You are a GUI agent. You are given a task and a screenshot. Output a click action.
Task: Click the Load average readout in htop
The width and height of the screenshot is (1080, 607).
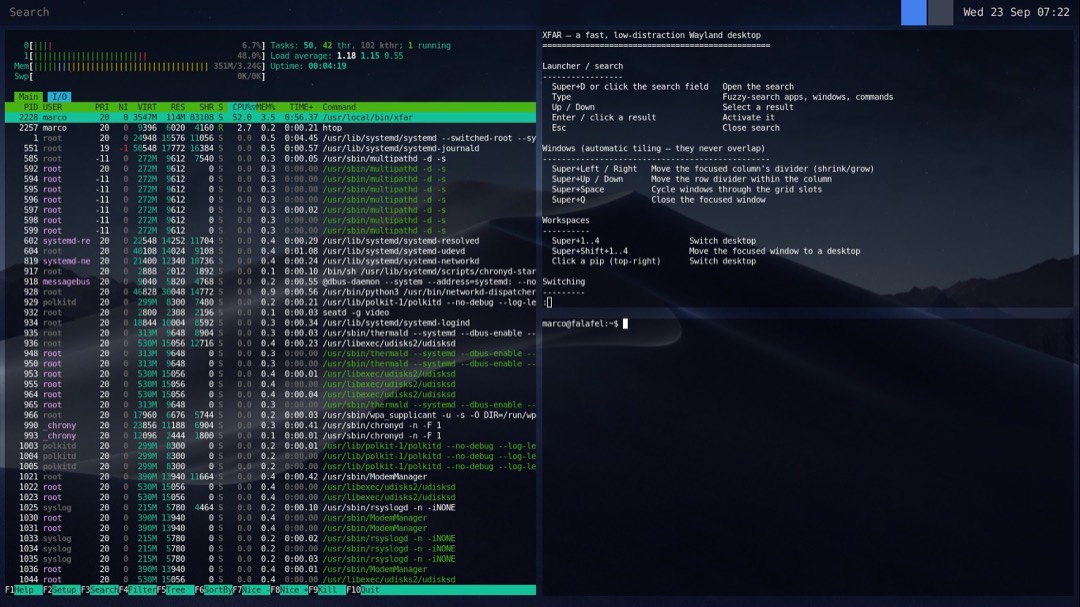click(x=337, y=56)
